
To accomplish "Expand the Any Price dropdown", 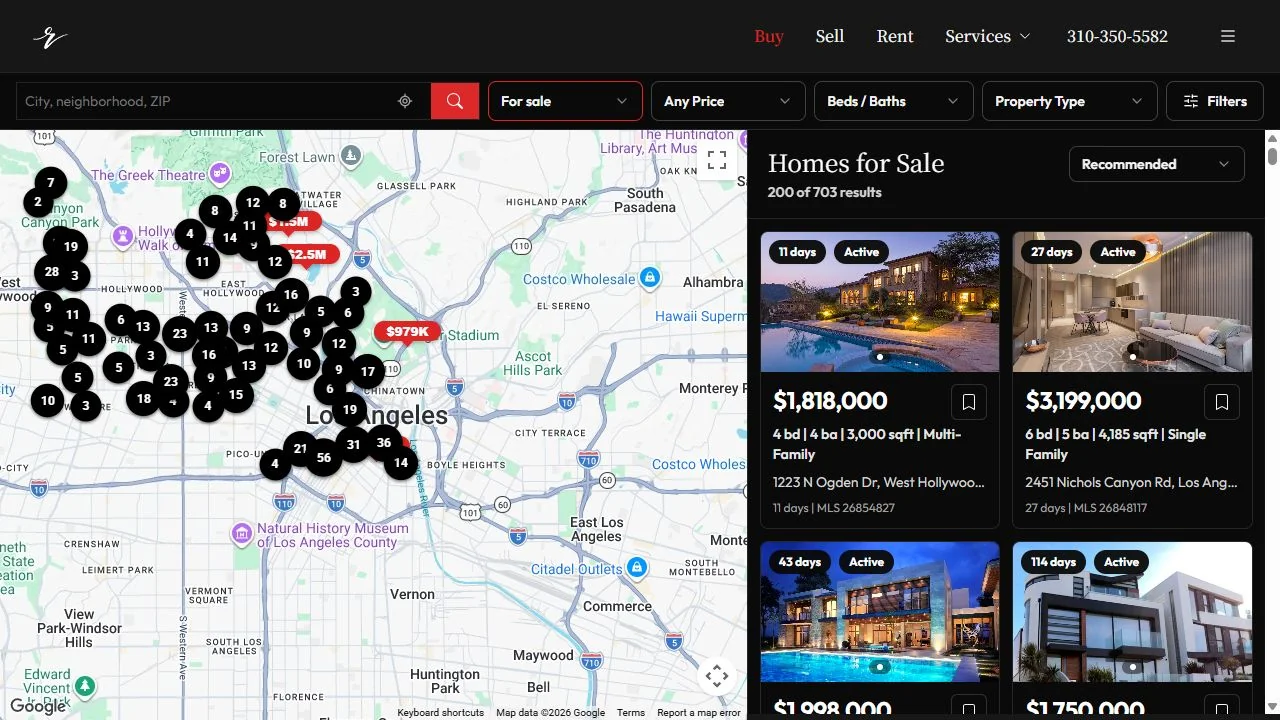I will pos(728,101).
